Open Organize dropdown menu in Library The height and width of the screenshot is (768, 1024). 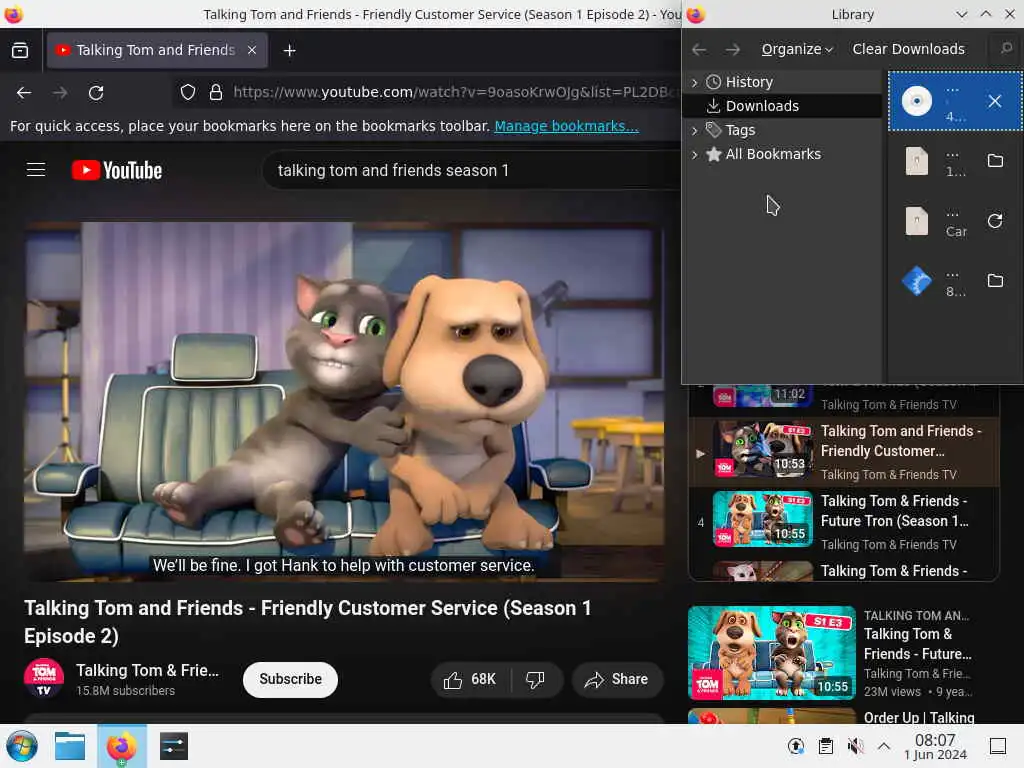pyautogui.click(x=797, y=49)
